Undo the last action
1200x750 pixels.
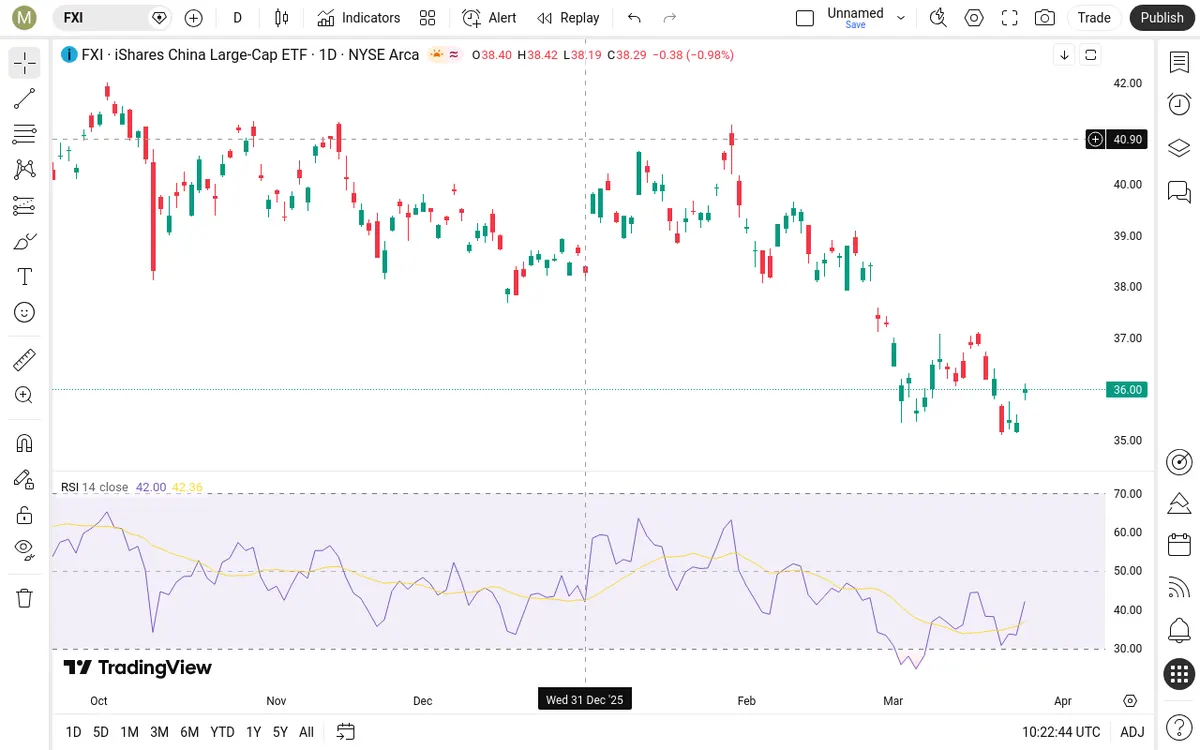634,17
